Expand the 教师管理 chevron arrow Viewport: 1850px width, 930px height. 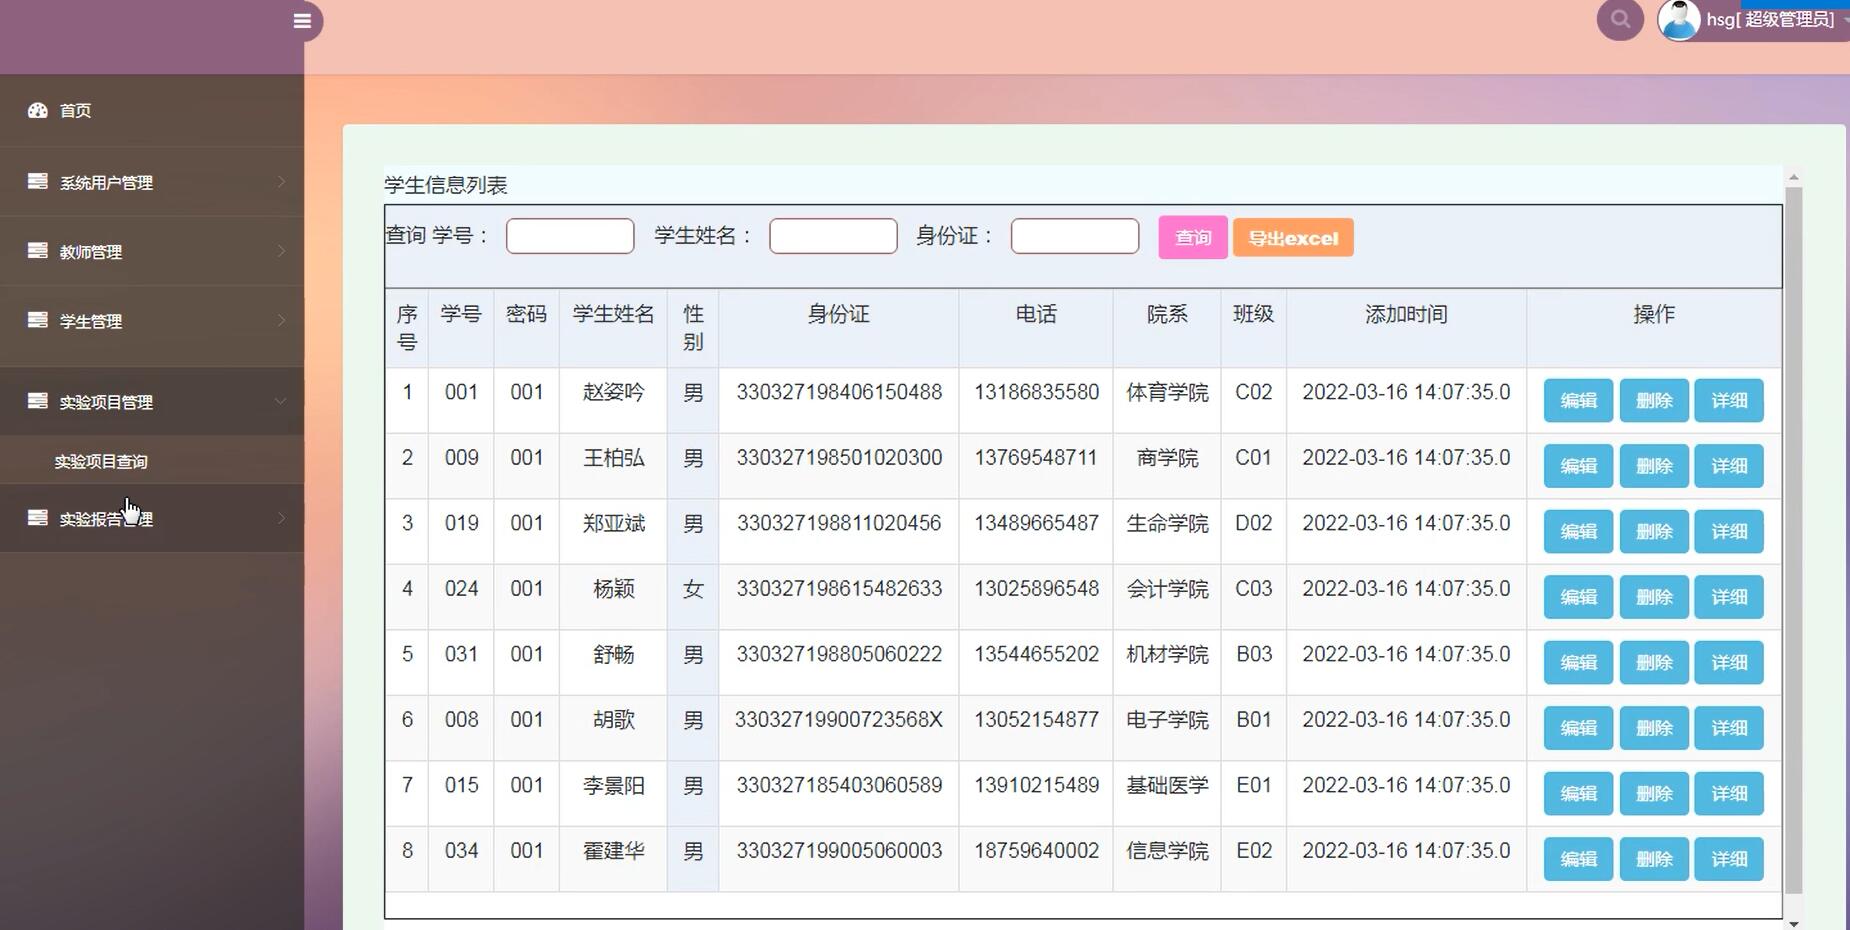click(x=281, y=251)
